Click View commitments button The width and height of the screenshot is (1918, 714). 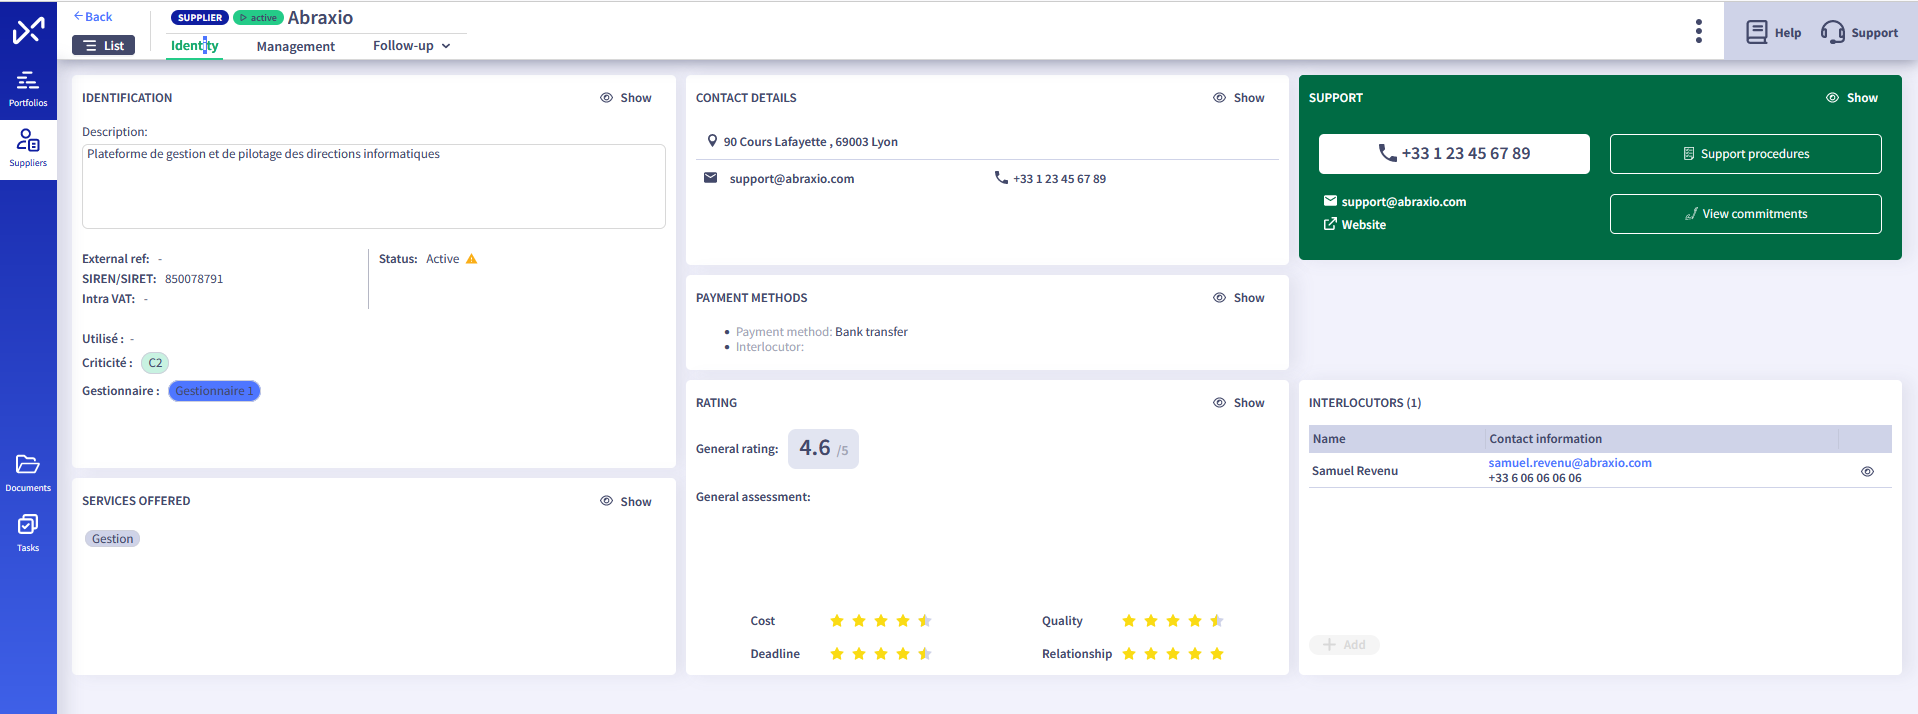click(x=1746, y=214)
